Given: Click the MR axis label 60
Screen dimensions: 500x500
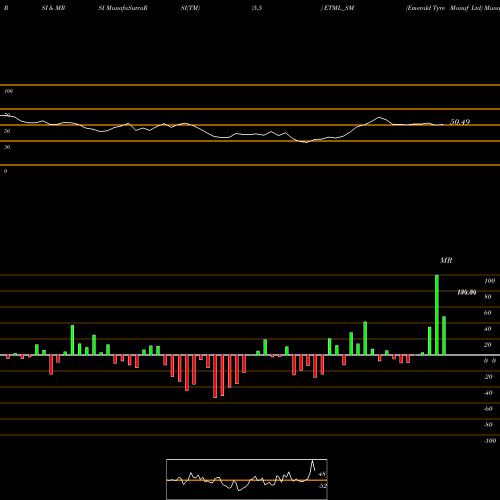Looking at the screenshot, I should [x=488, y=313].
